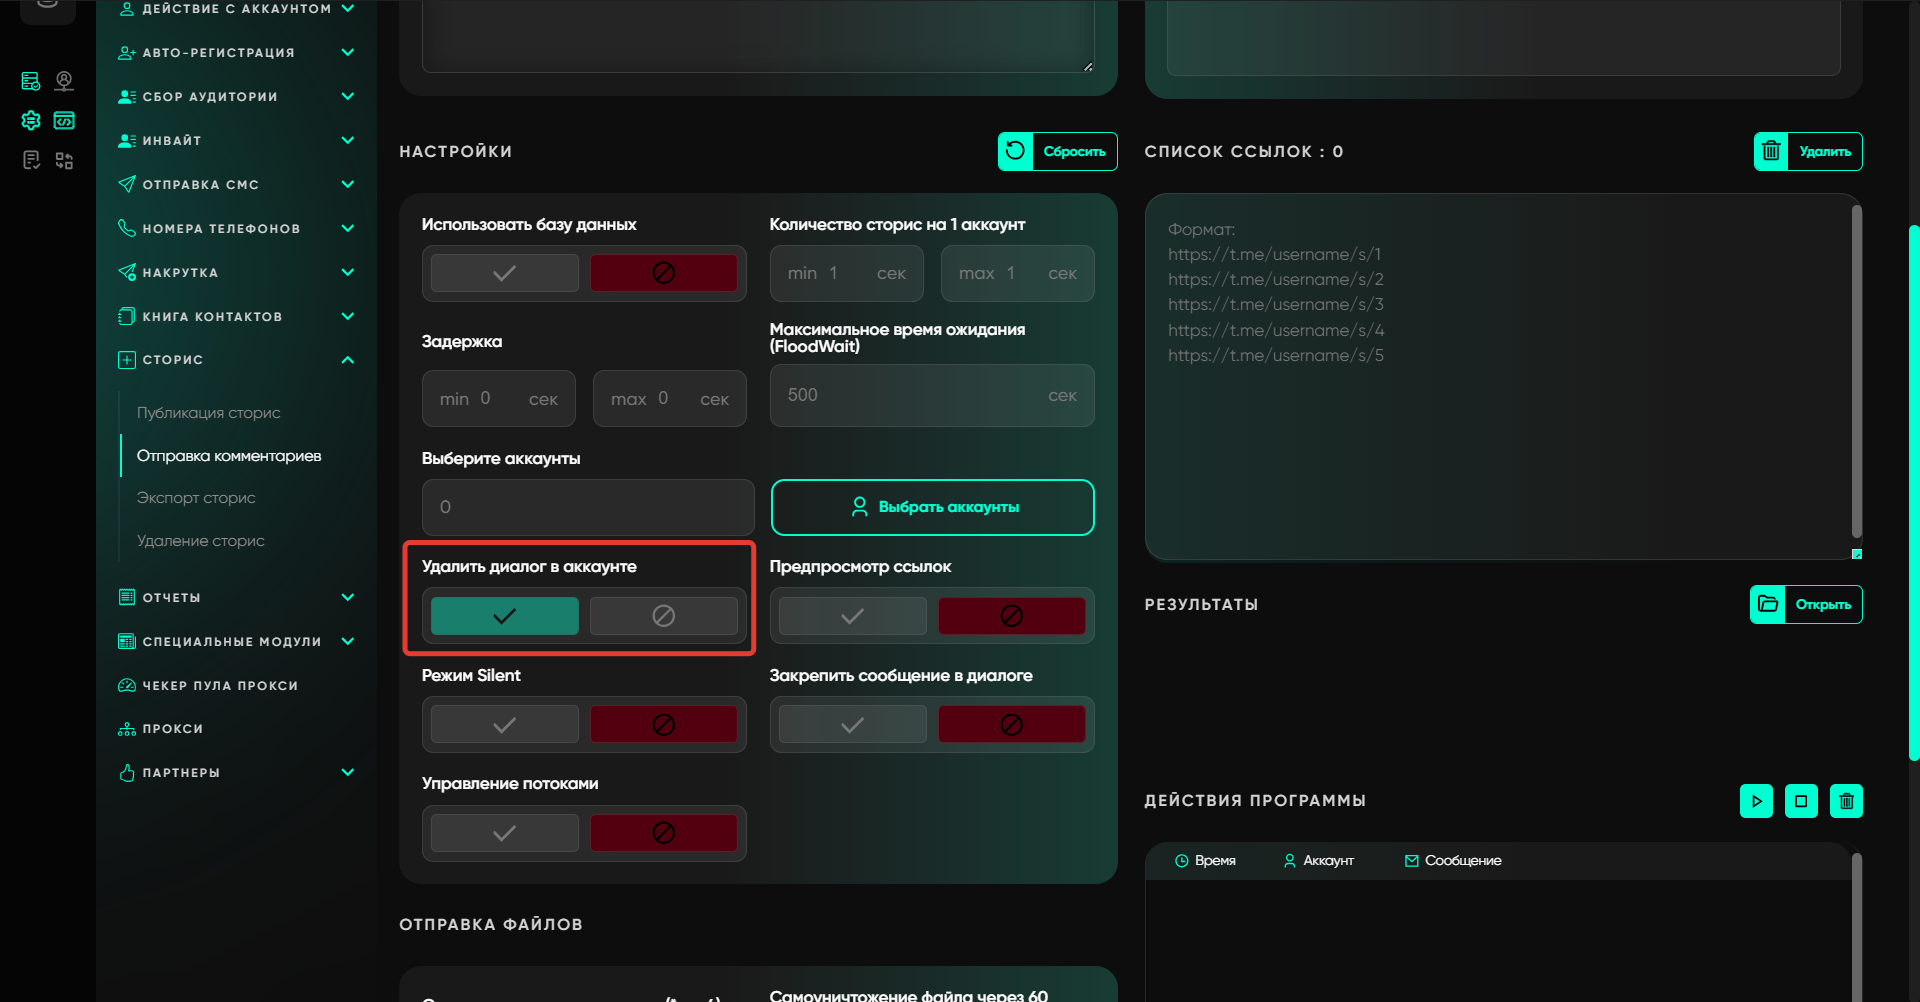Click the FloodWait max wait time field
Image resolution: width=1920 pixels, height=1002 pixels.
[x=910, y=396]
